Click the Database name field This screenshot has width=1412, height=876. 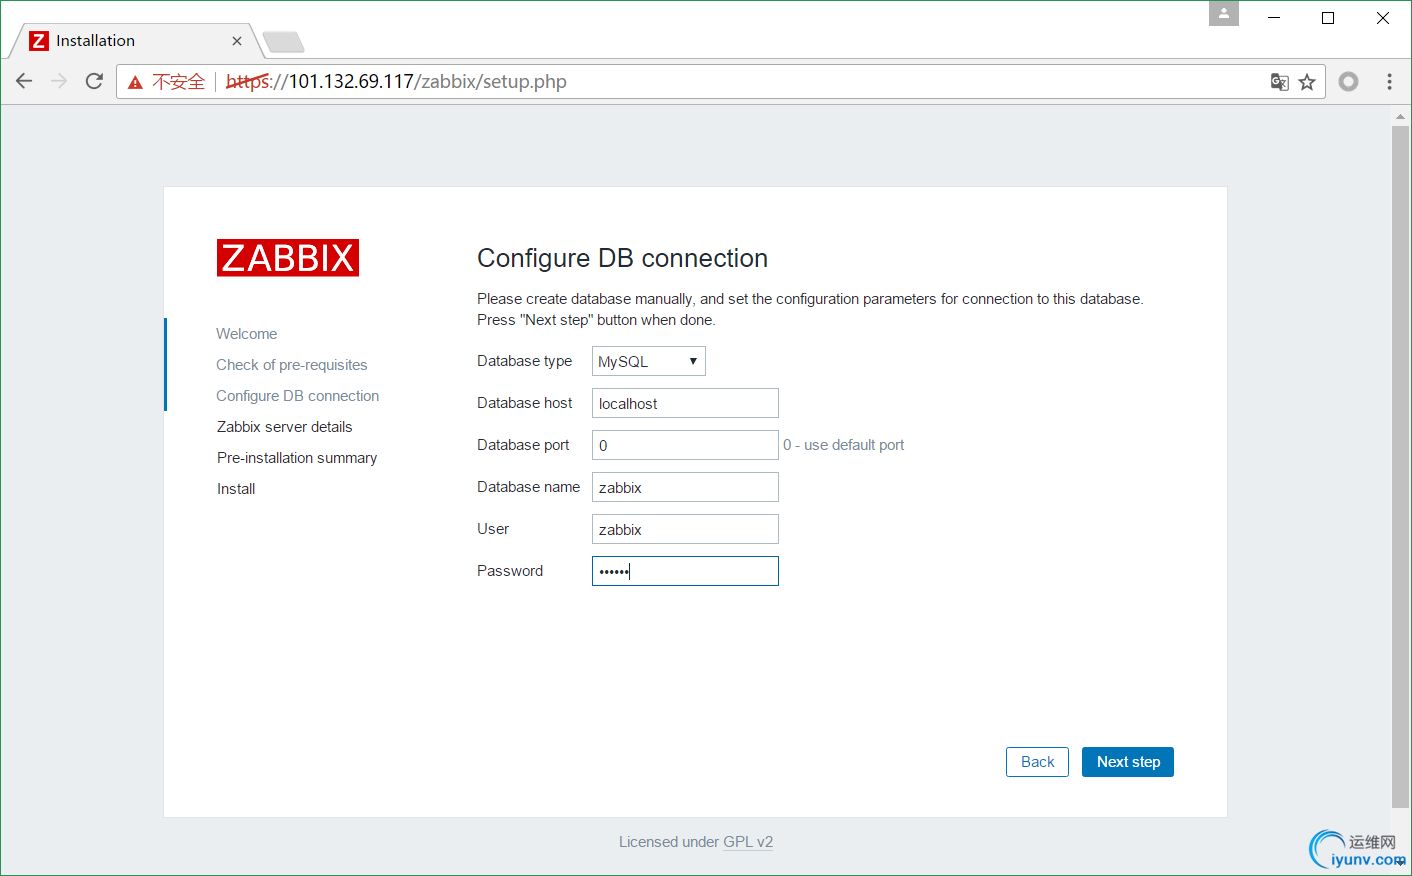[685, 487]
